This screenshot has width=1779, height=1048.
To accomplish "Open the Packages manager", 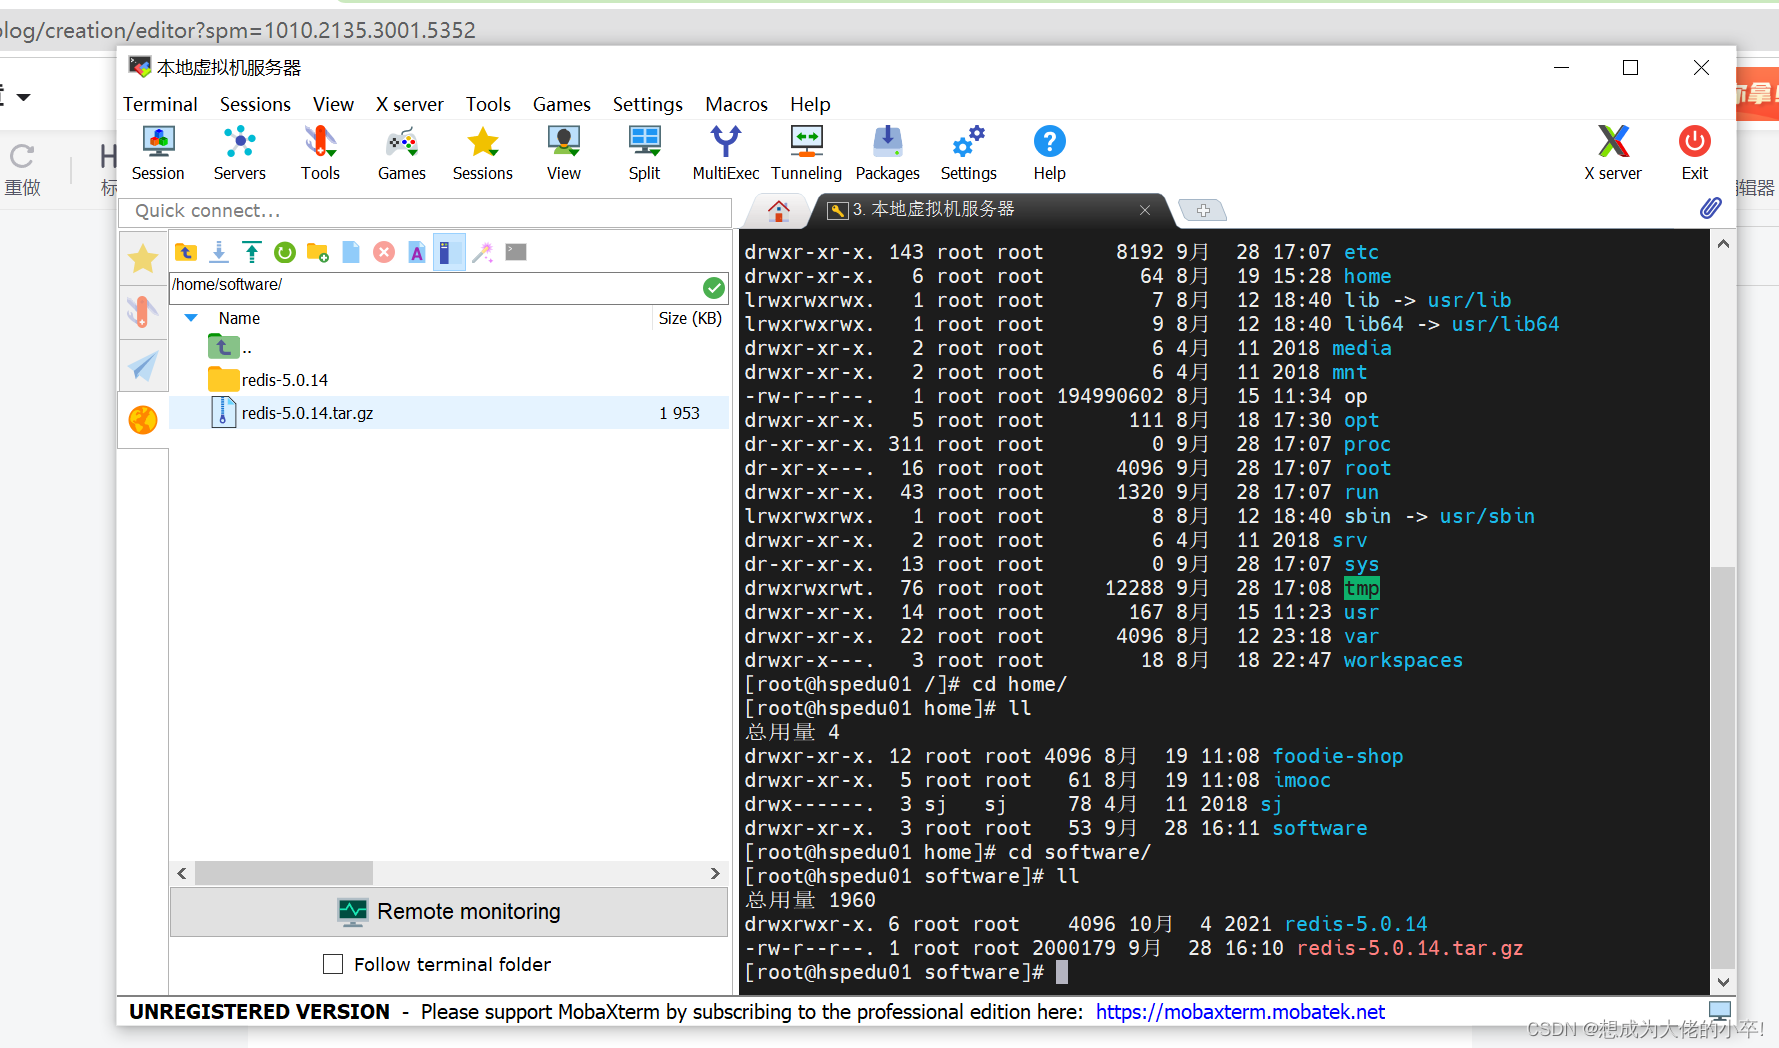I will coord(887,152).
